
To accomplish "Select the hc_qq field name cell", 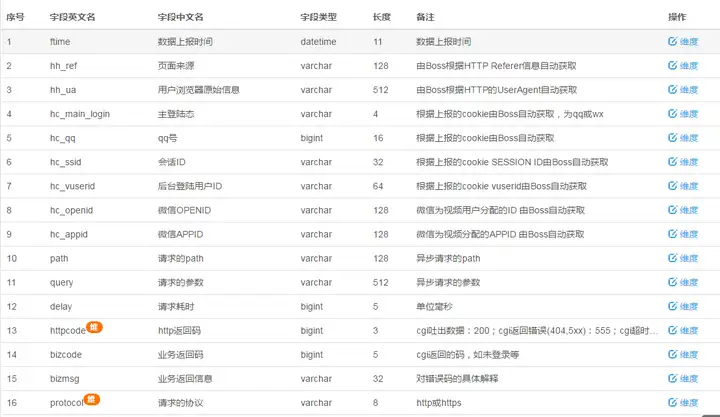I will coord(62,138).
